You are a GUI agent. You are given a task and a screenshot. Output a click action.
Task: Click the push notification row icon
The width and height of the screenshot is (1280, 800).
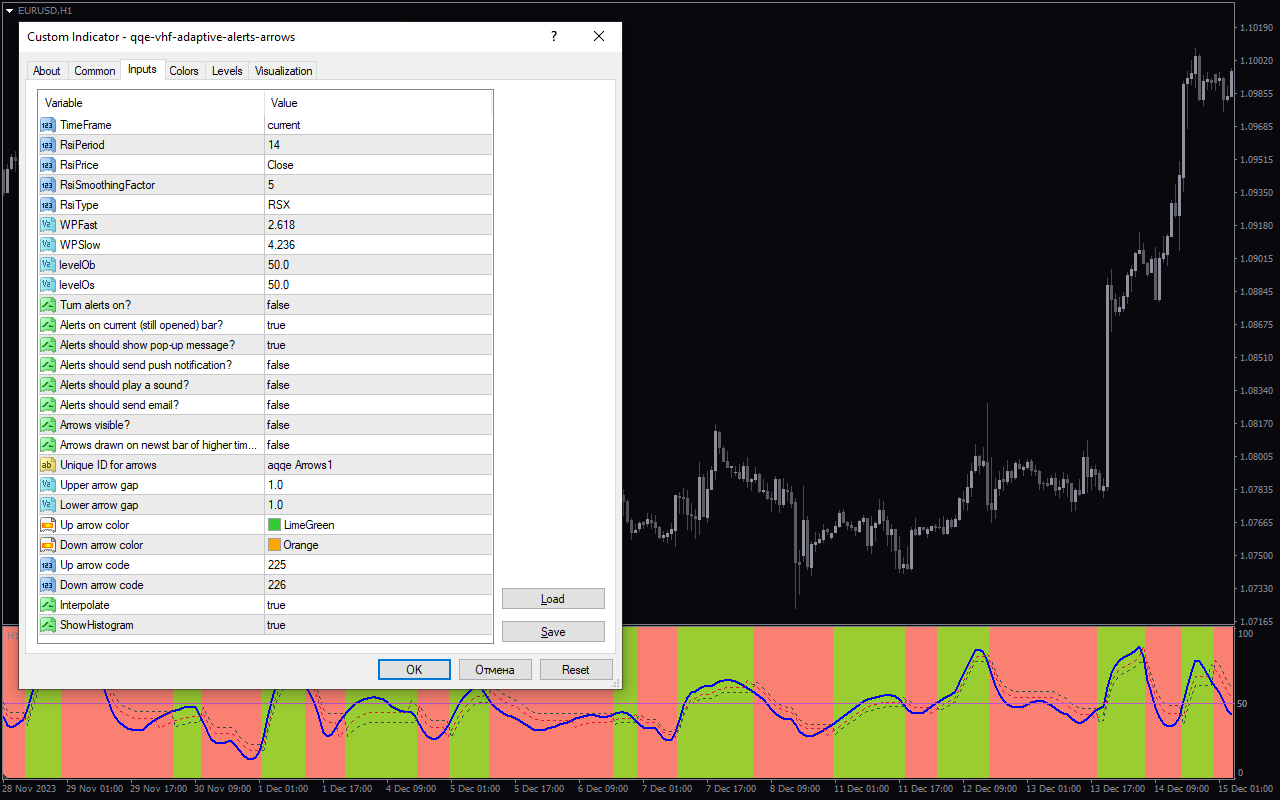48,365
